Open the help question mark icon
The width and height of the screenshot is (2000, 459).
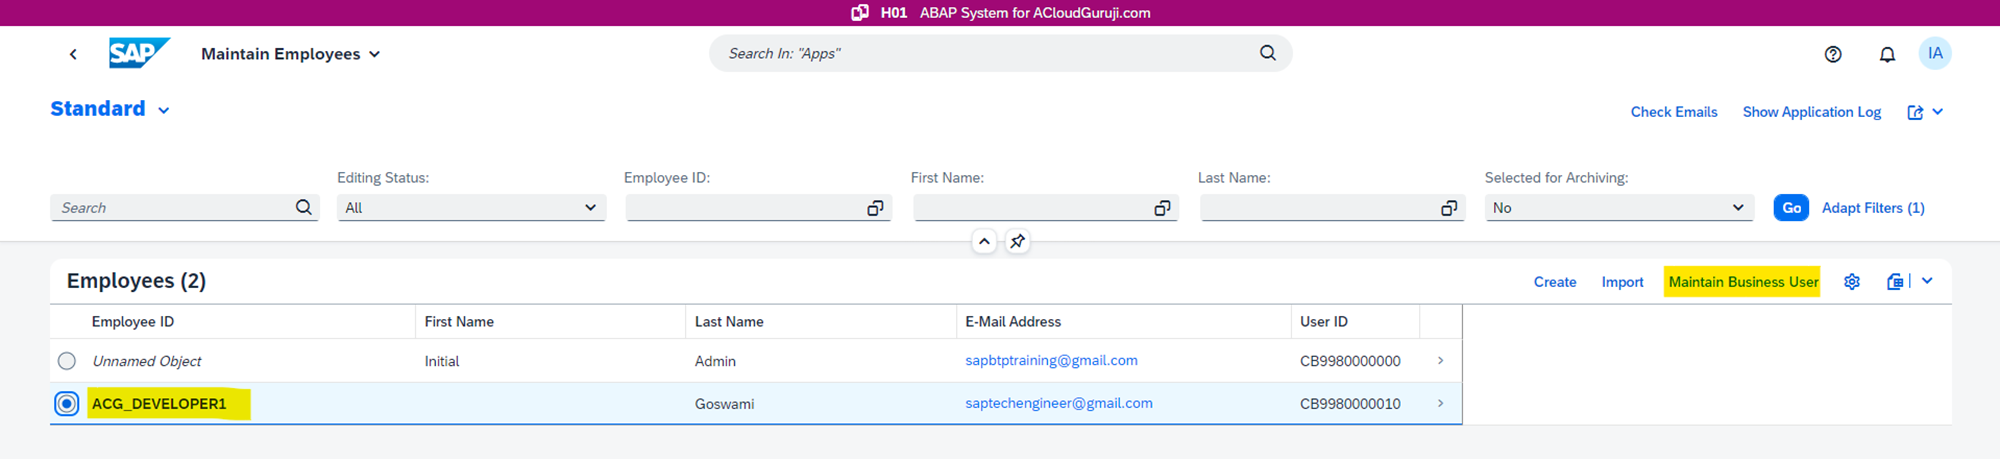tap(1832, 54)
